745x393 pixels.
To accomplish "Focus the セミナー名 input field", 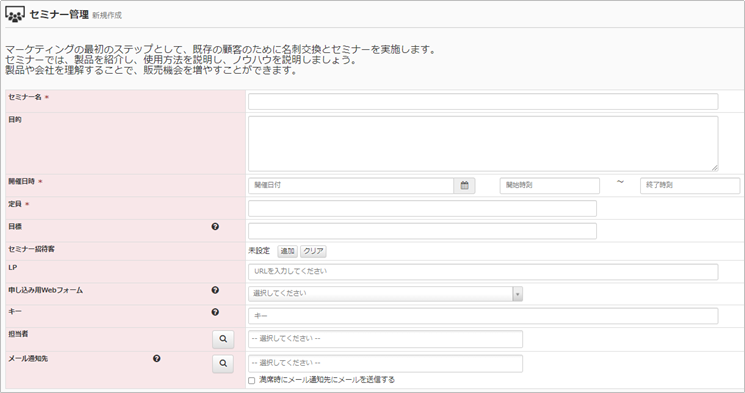I will point(483,102).
